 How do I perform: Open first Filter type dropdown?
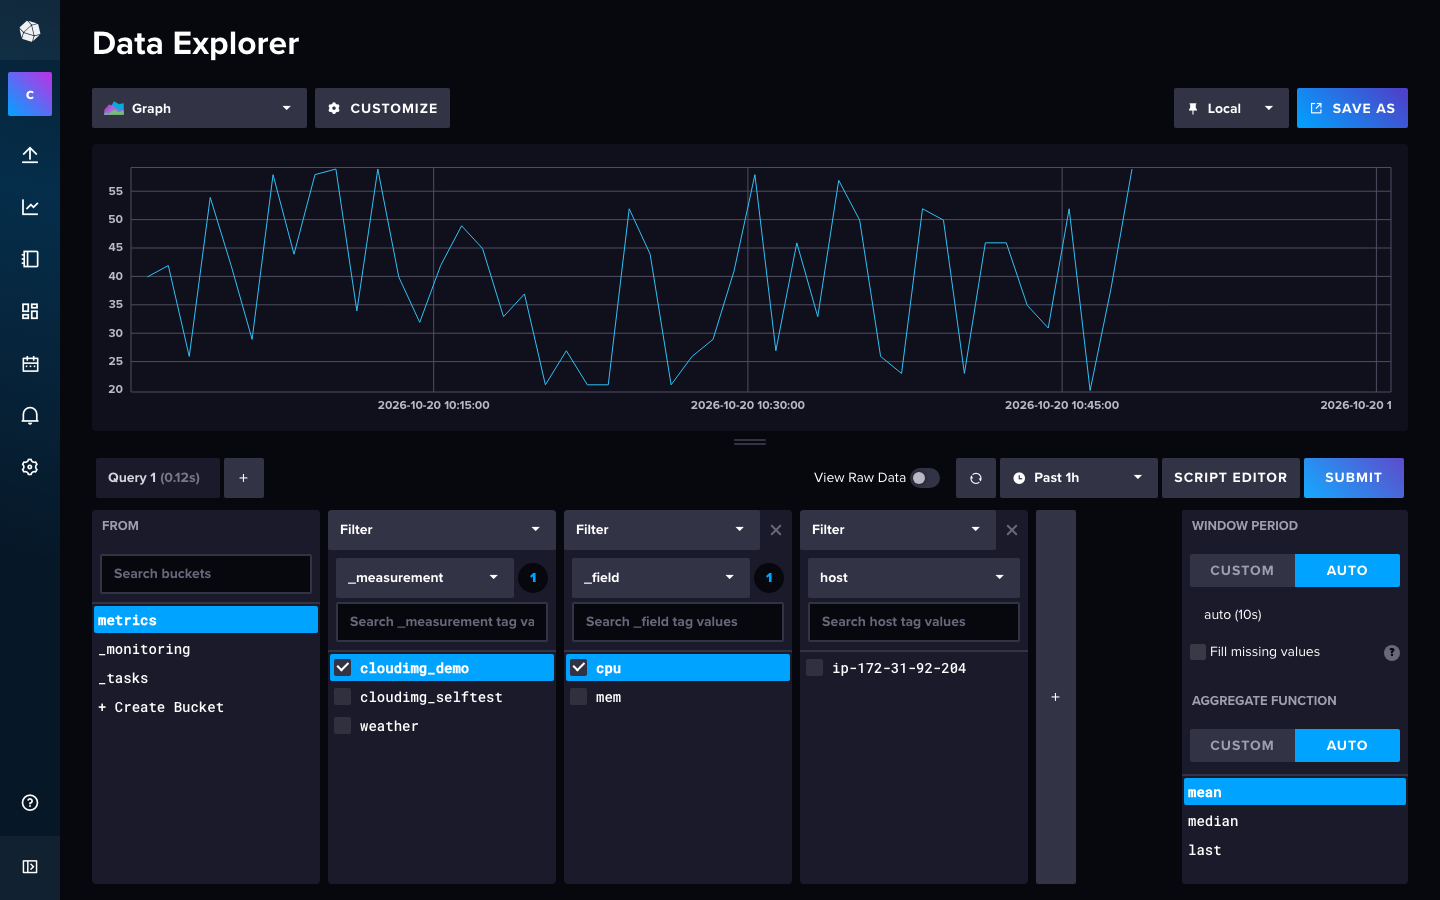(442, 530)
